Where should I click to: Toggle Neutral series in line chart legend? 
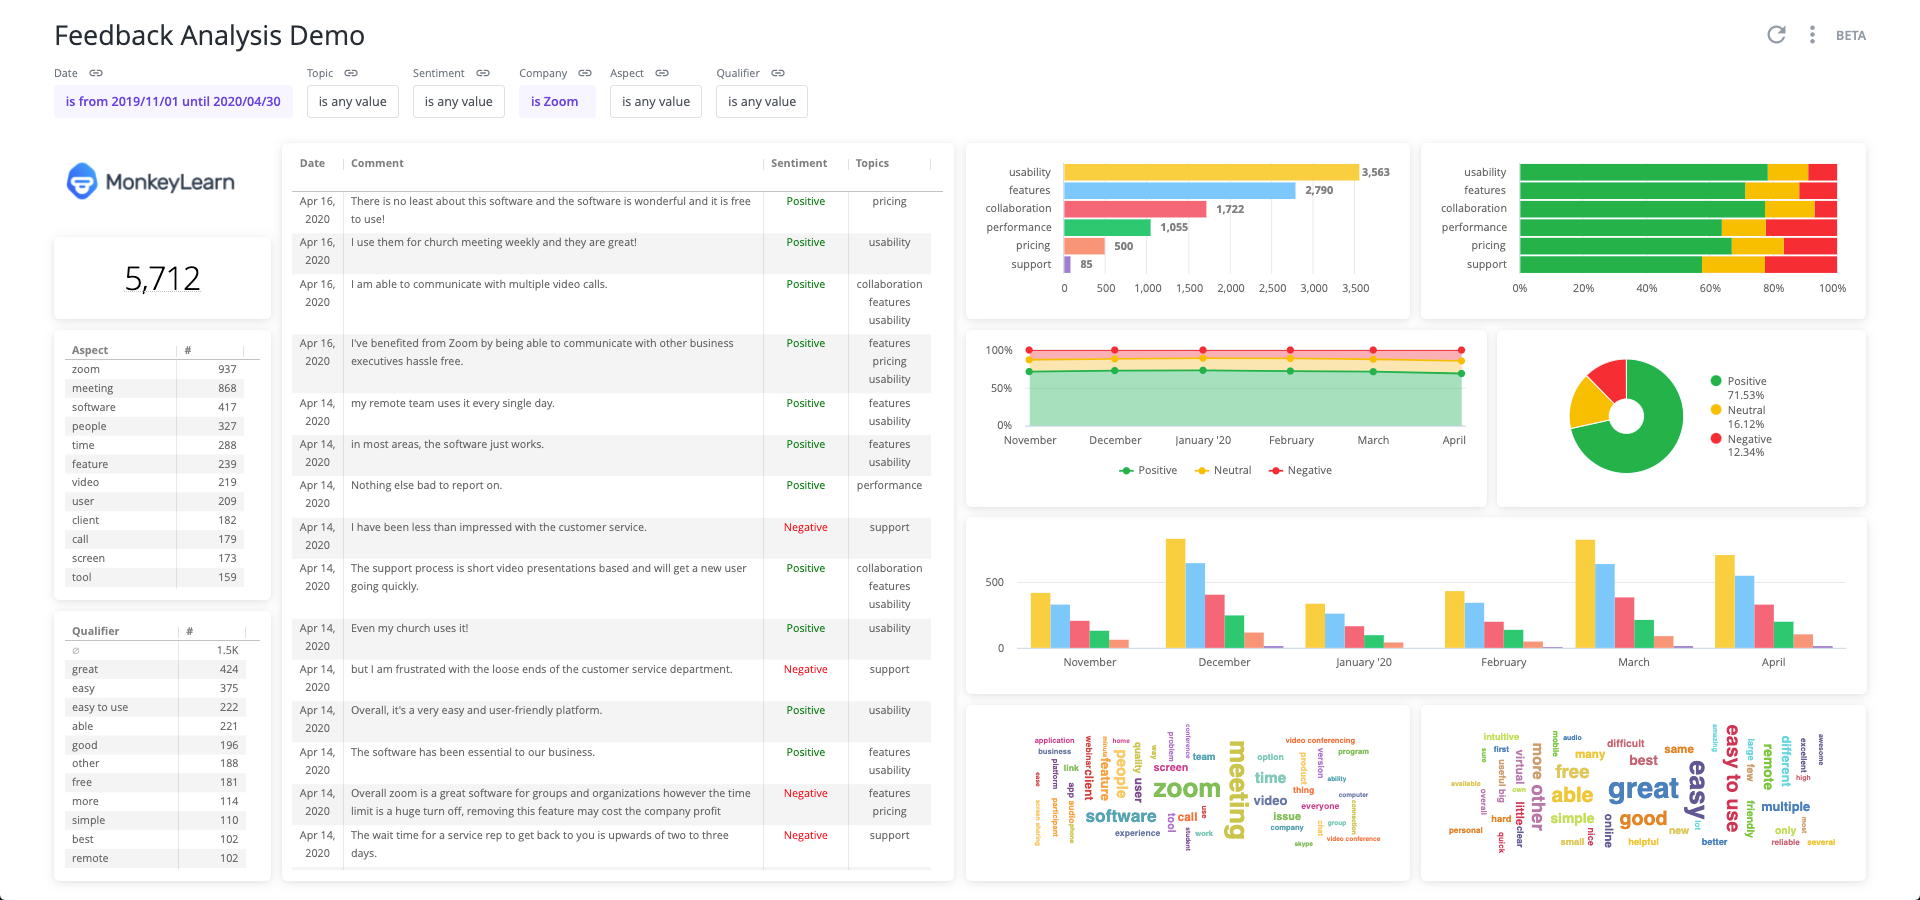[1223, 470]
